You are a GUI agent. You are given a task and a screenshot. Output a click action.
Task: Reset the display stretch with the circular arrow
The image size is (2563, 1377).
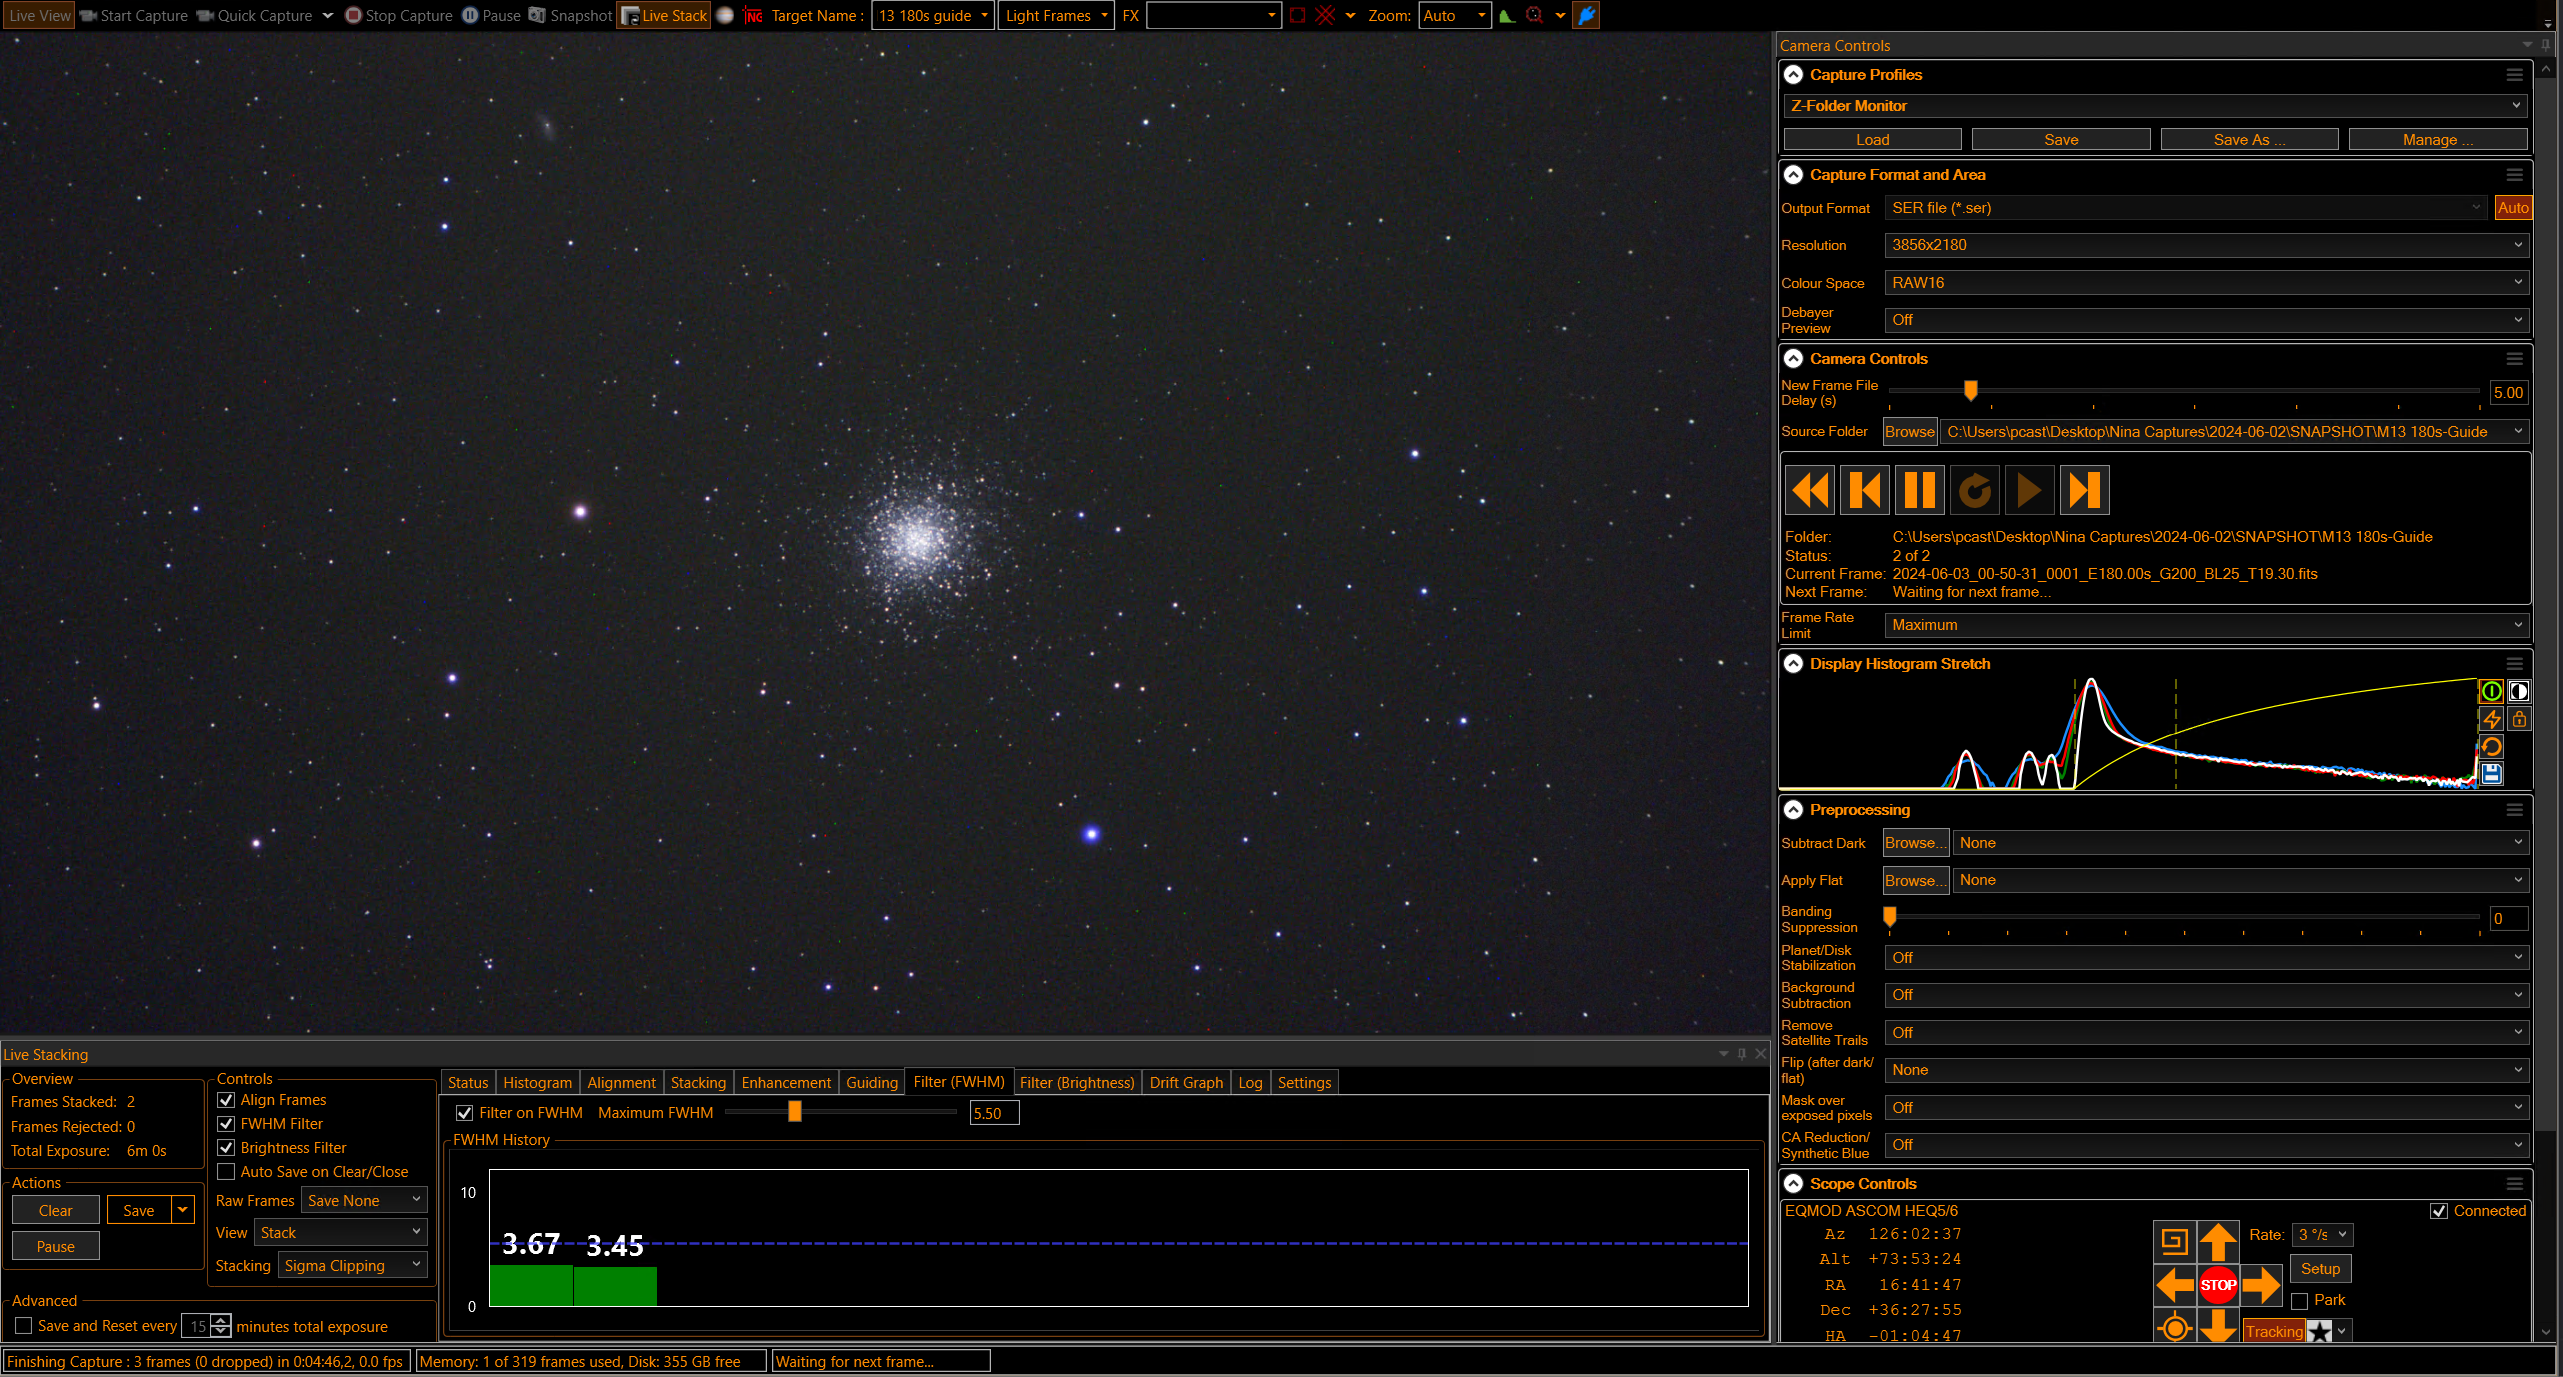[2491, 746]
